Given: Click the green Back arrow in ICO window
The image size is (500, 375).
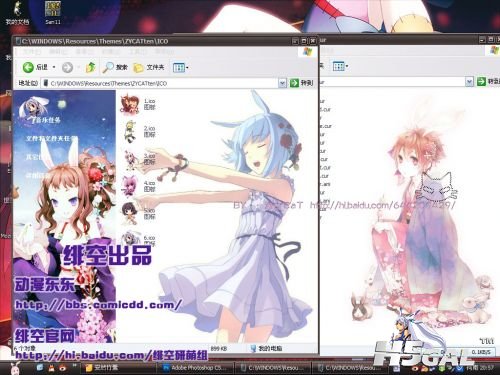Looking at the screenshot, I should (29, 67).
